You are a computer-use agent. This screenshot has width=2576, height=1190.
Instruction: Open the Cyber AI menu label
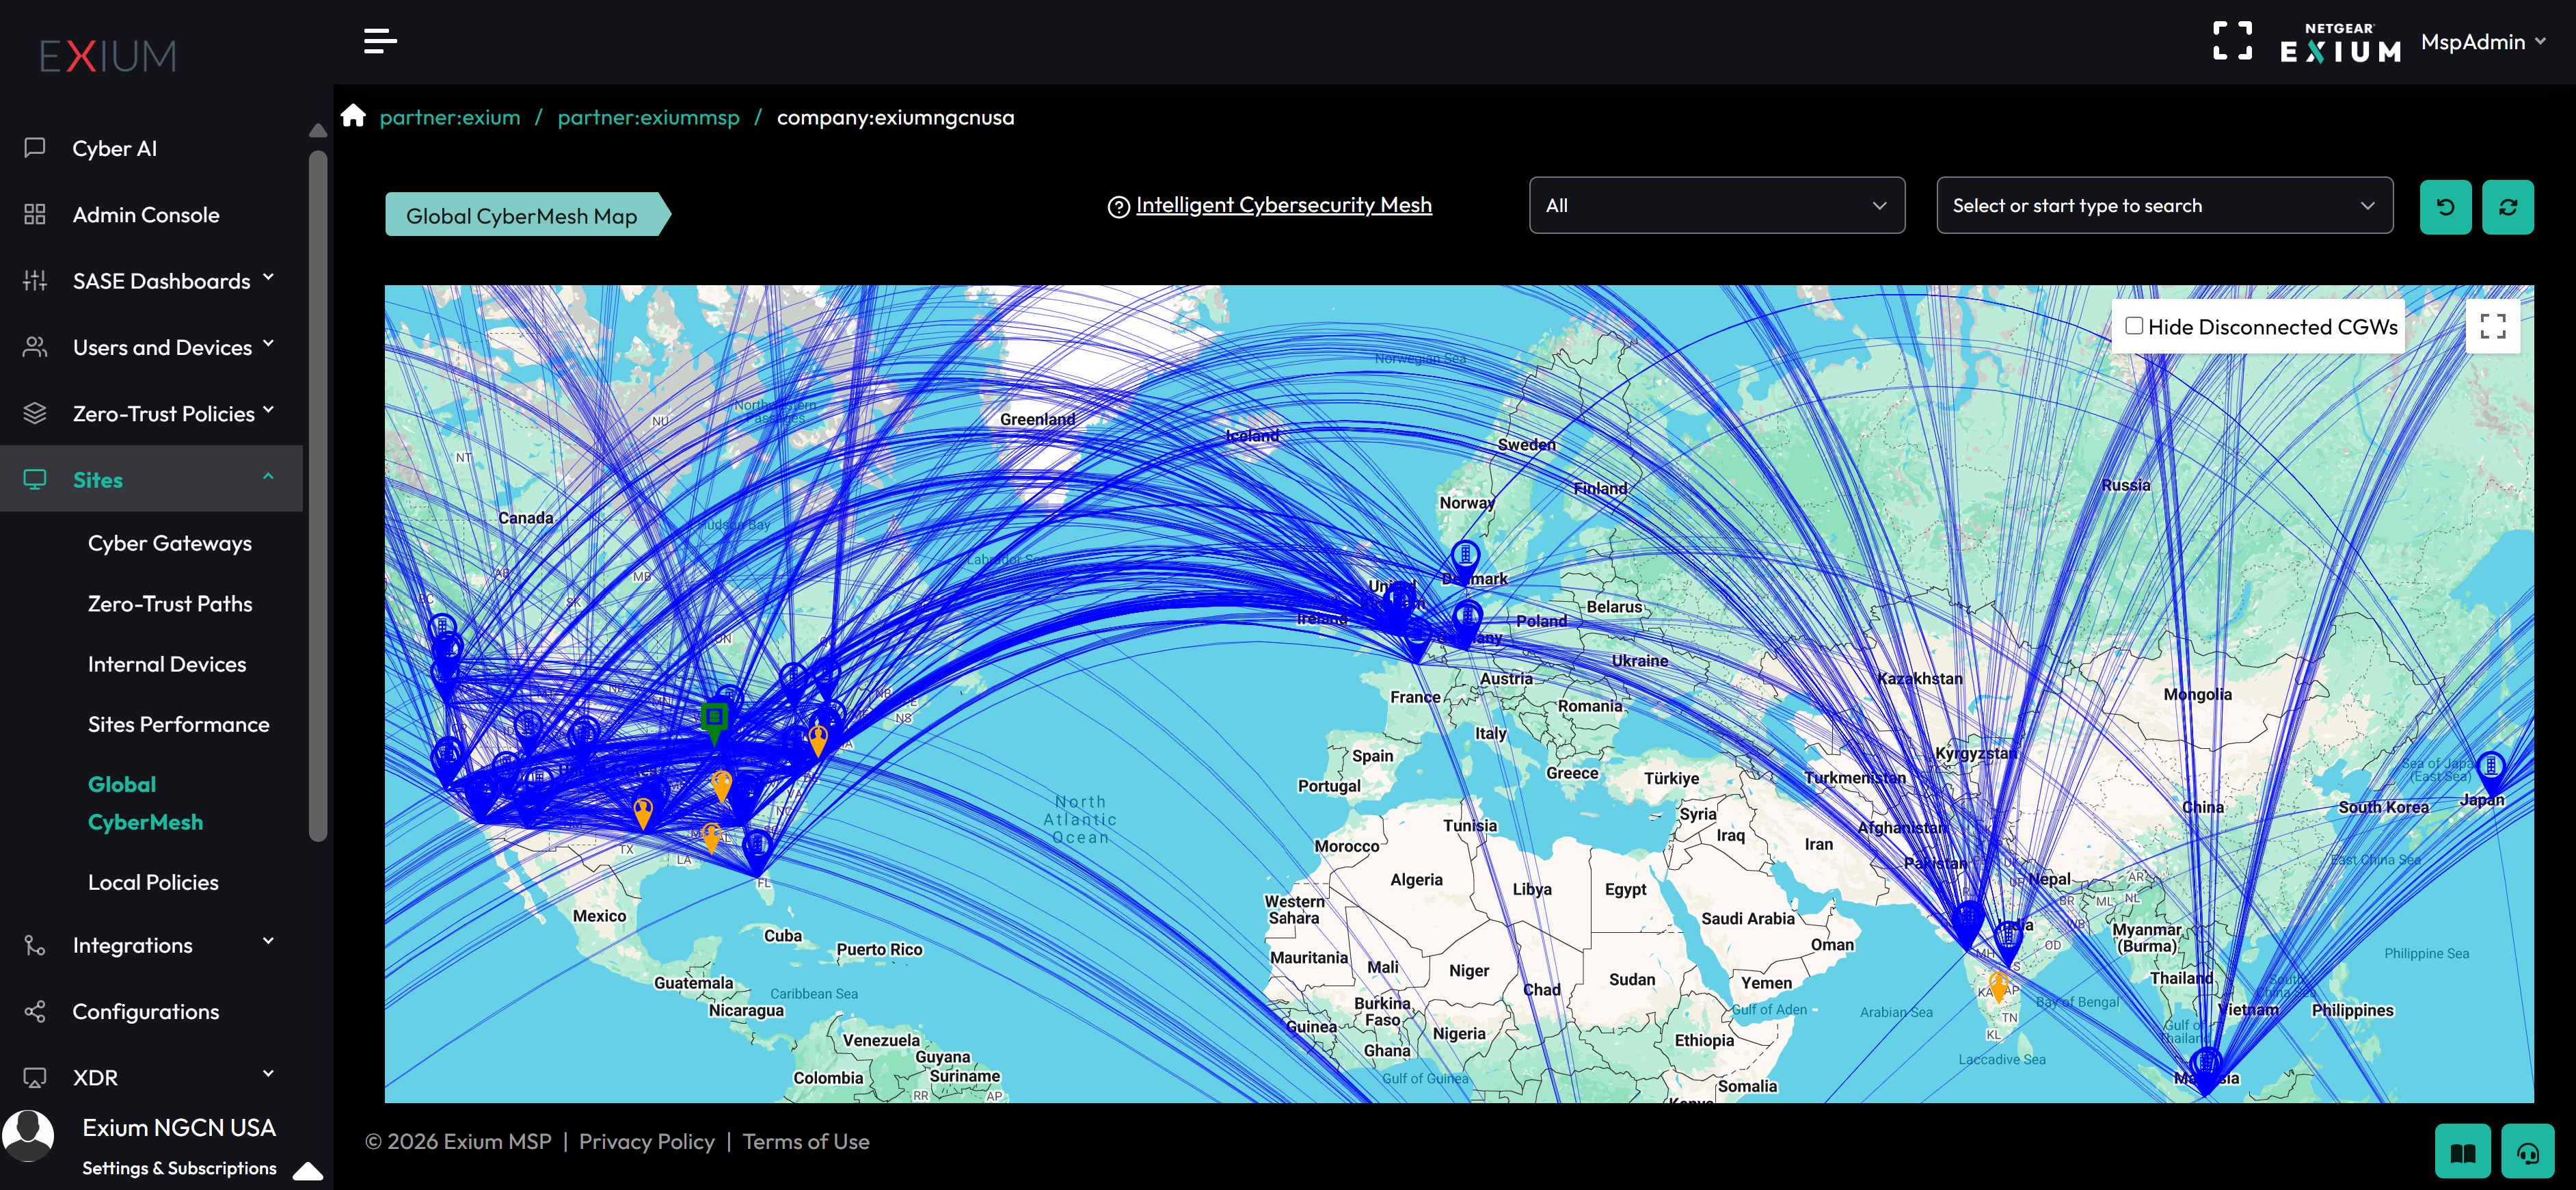[x=115, y=148]
